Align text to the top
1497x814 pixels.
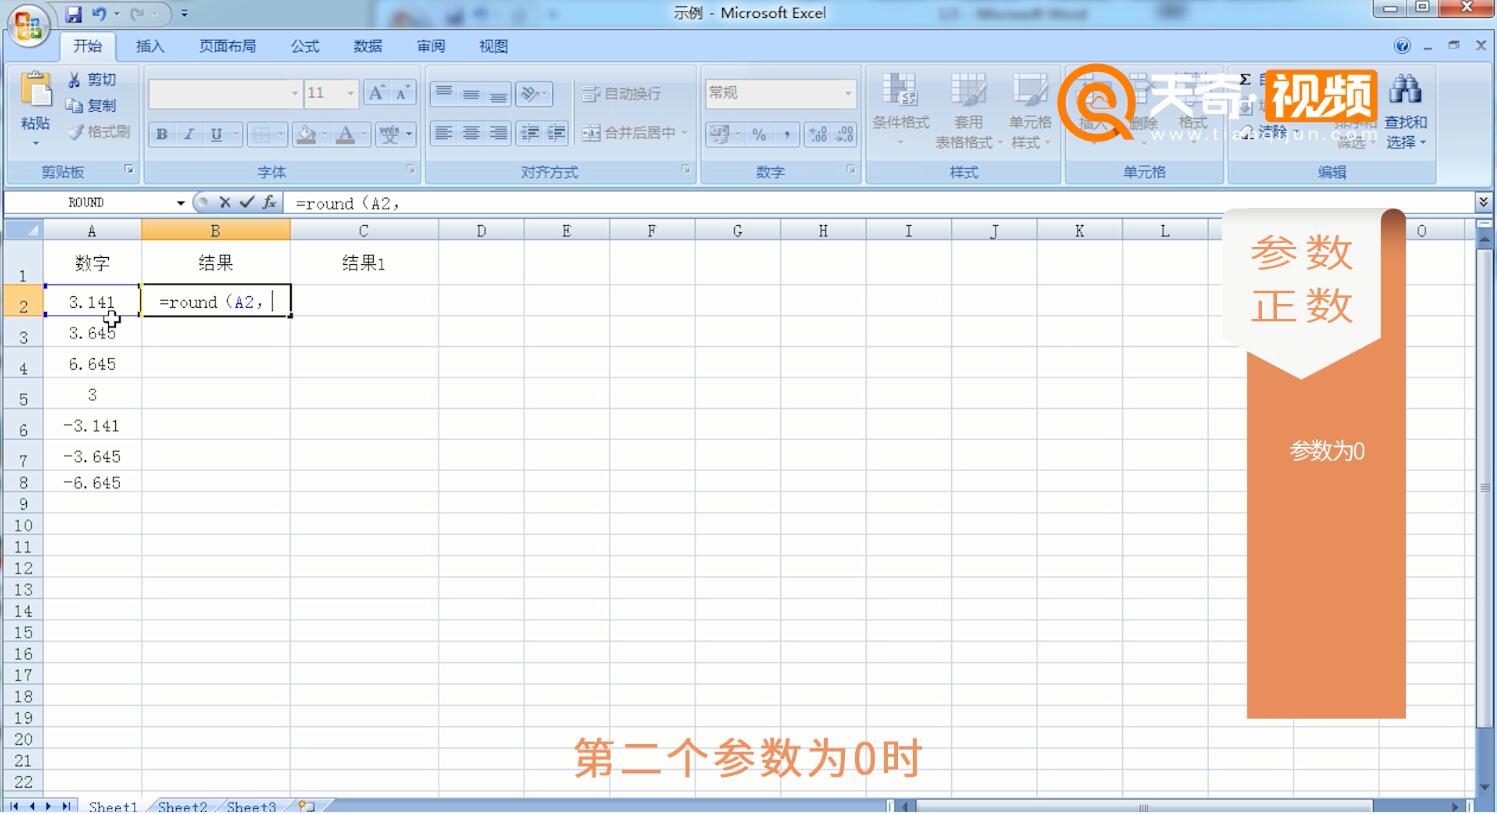click(443, 94)
